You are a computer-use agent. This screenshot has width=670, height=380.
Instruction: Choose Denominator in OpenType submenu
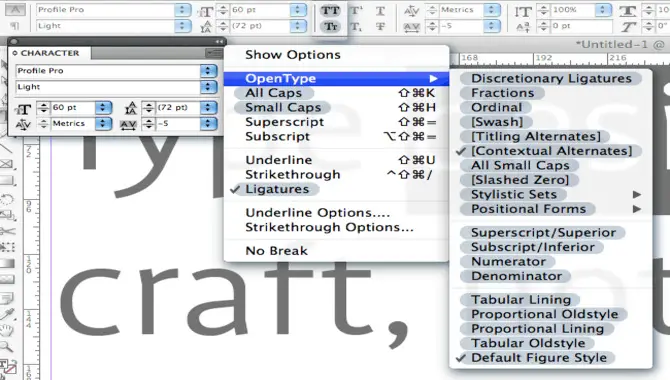click(x=516, y=276)
